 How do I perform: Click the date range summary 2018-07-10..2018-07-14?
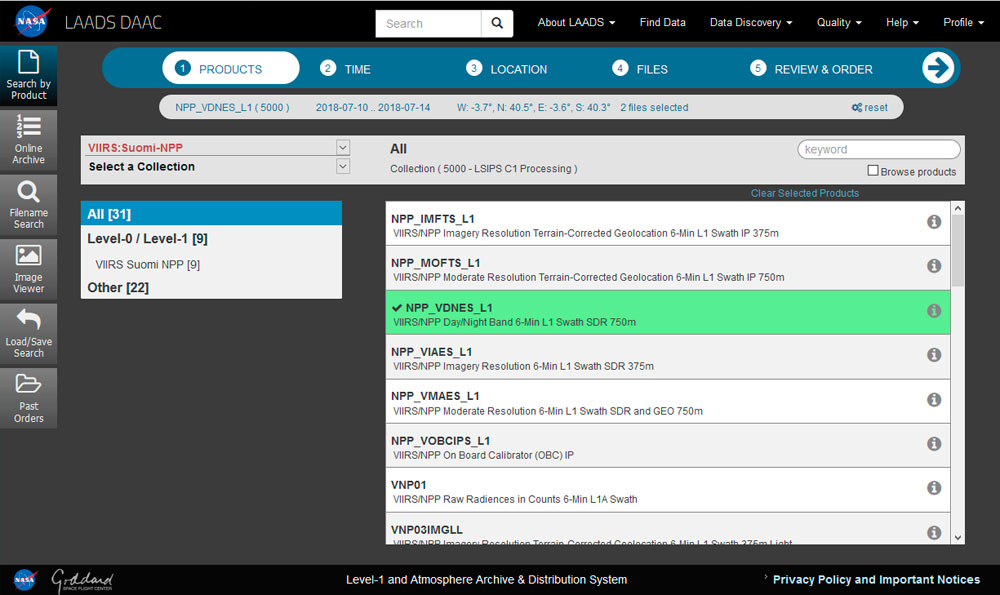point(372,107)
